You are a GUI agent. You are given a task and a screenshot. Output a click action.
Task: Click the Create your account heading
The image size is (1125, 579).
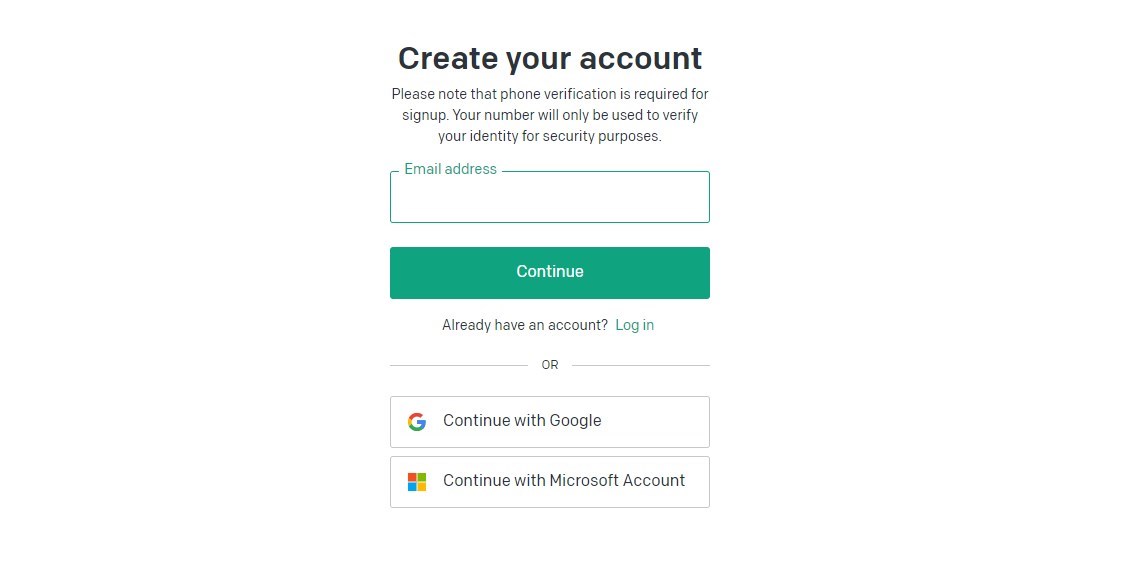(x=550, y=58)
